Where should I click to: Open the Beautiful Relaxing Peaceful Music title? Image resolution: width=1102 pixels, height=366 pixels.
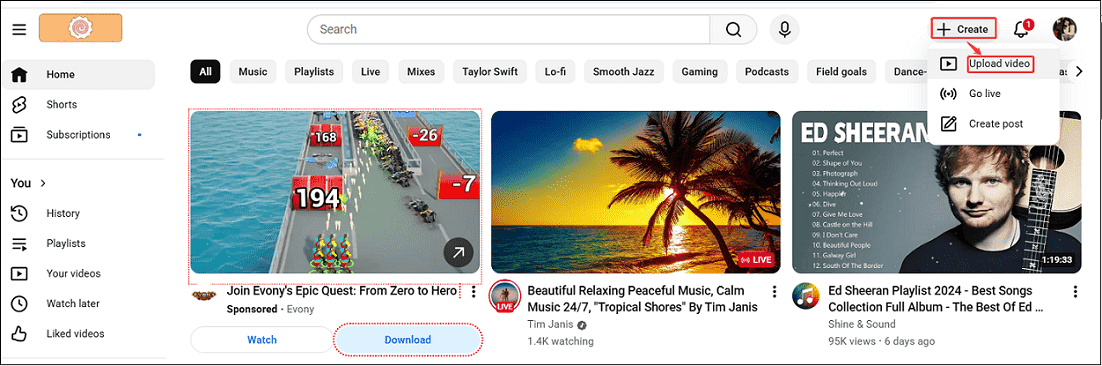click(642, 299)
